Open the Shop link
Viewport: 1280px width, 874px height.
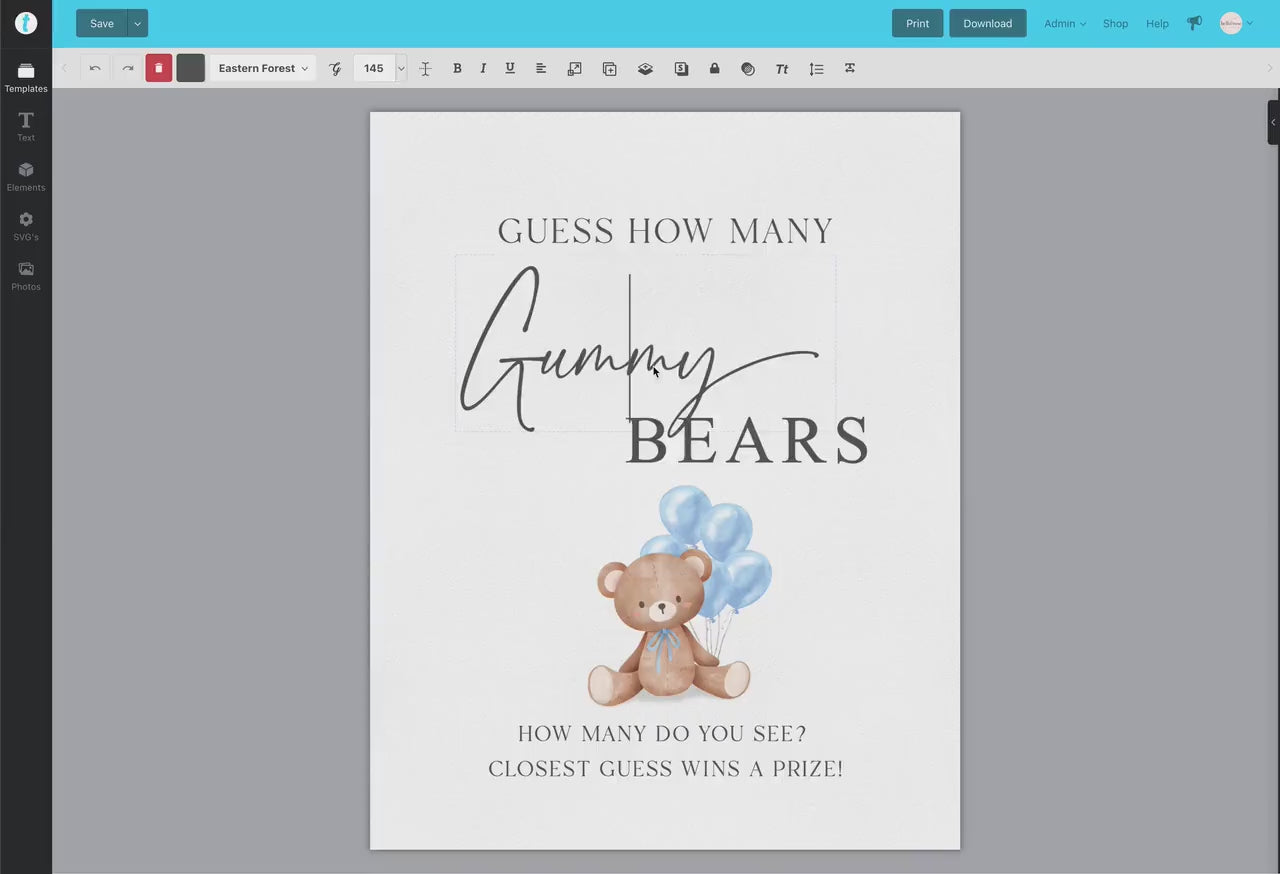pyautogui.click(x=1115, y=23)
